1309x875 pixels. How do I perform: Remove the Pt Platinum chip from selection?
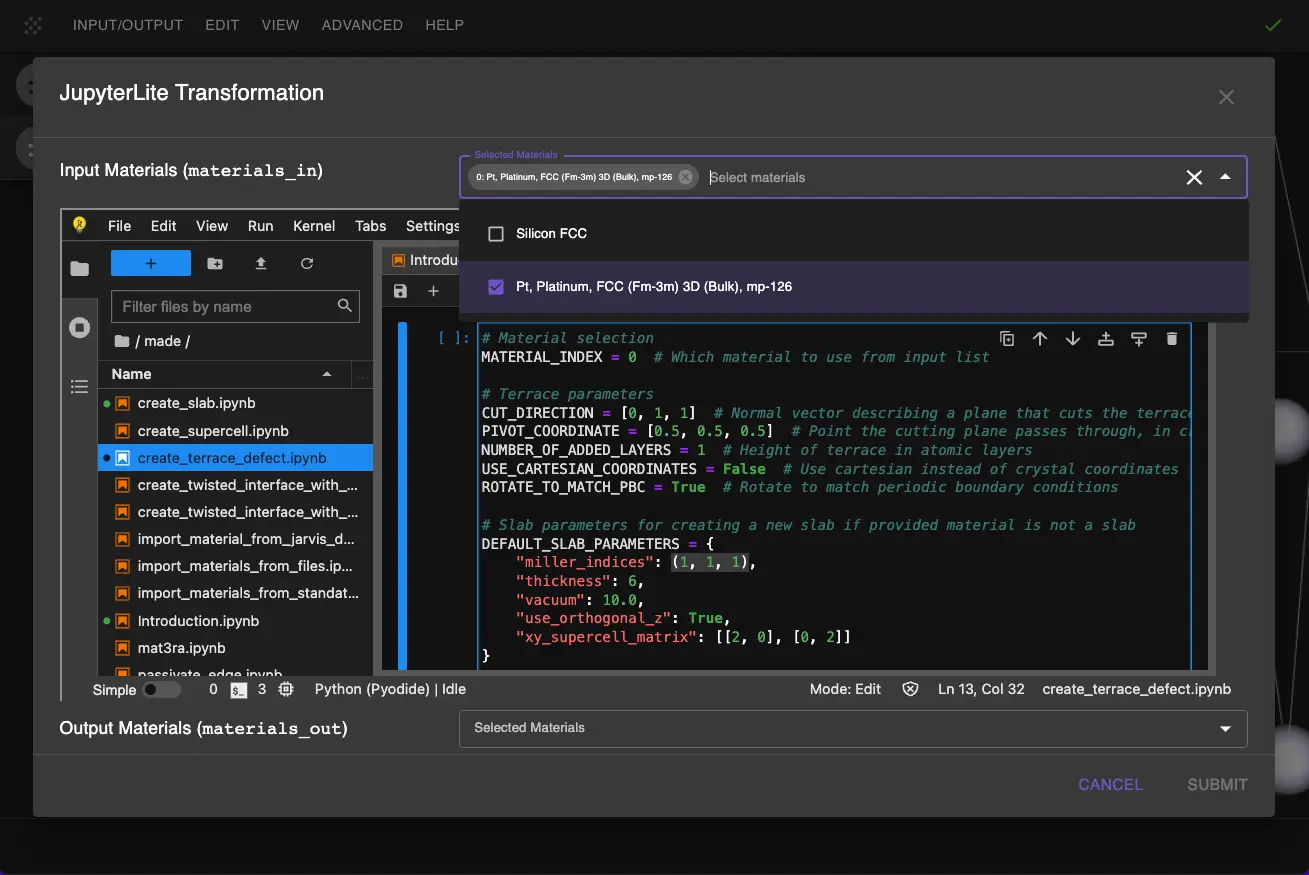click(685, 177)
